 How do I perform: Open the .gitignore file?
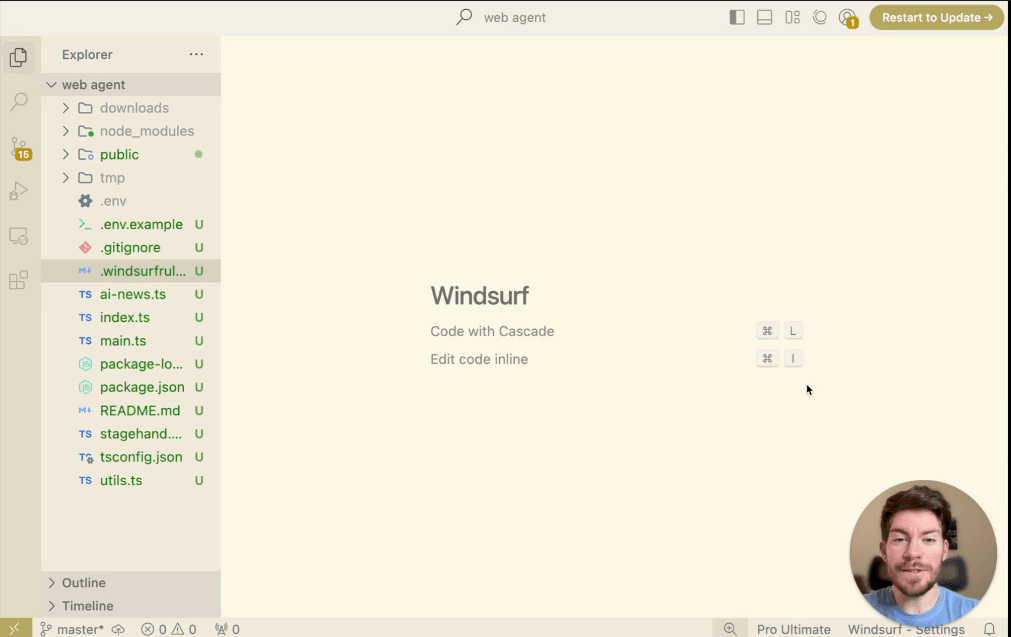click(x=131, y=248)
